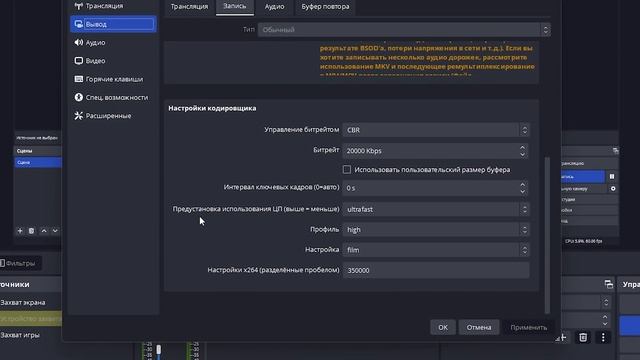Image resolution: width=640 pixels, height=360 pixels.
Task: Open the CPU preset dropdown showing ultrafast
Action: coord(436,209)
